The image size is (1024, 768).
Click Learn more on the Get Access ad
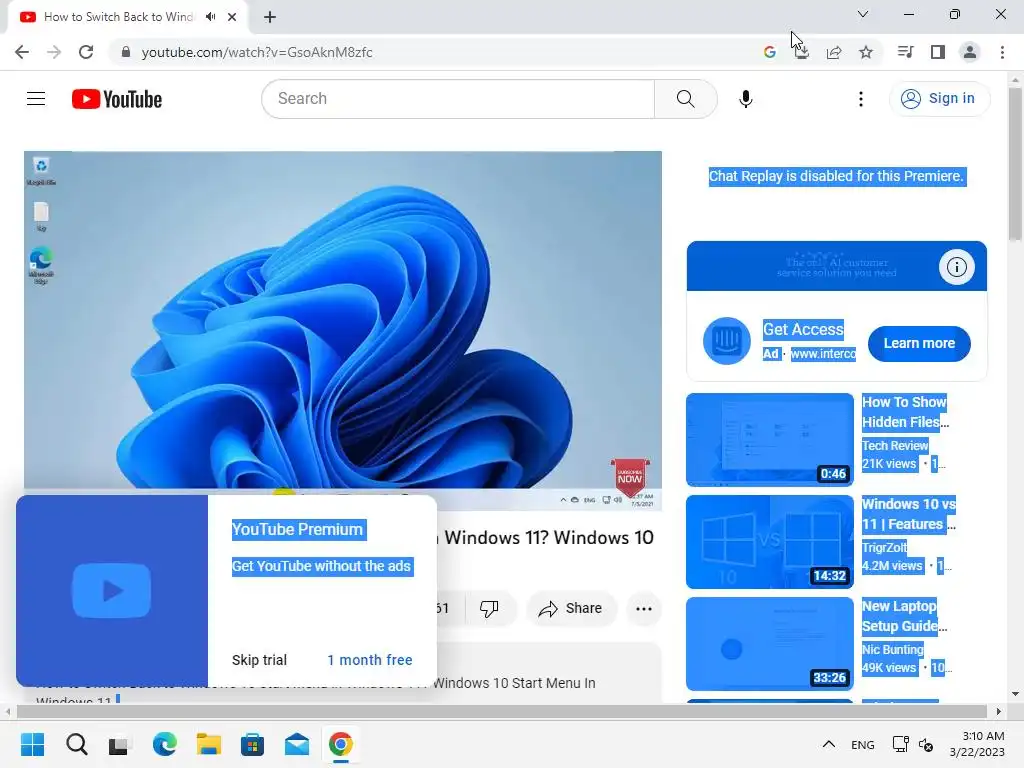click(919, 344)
